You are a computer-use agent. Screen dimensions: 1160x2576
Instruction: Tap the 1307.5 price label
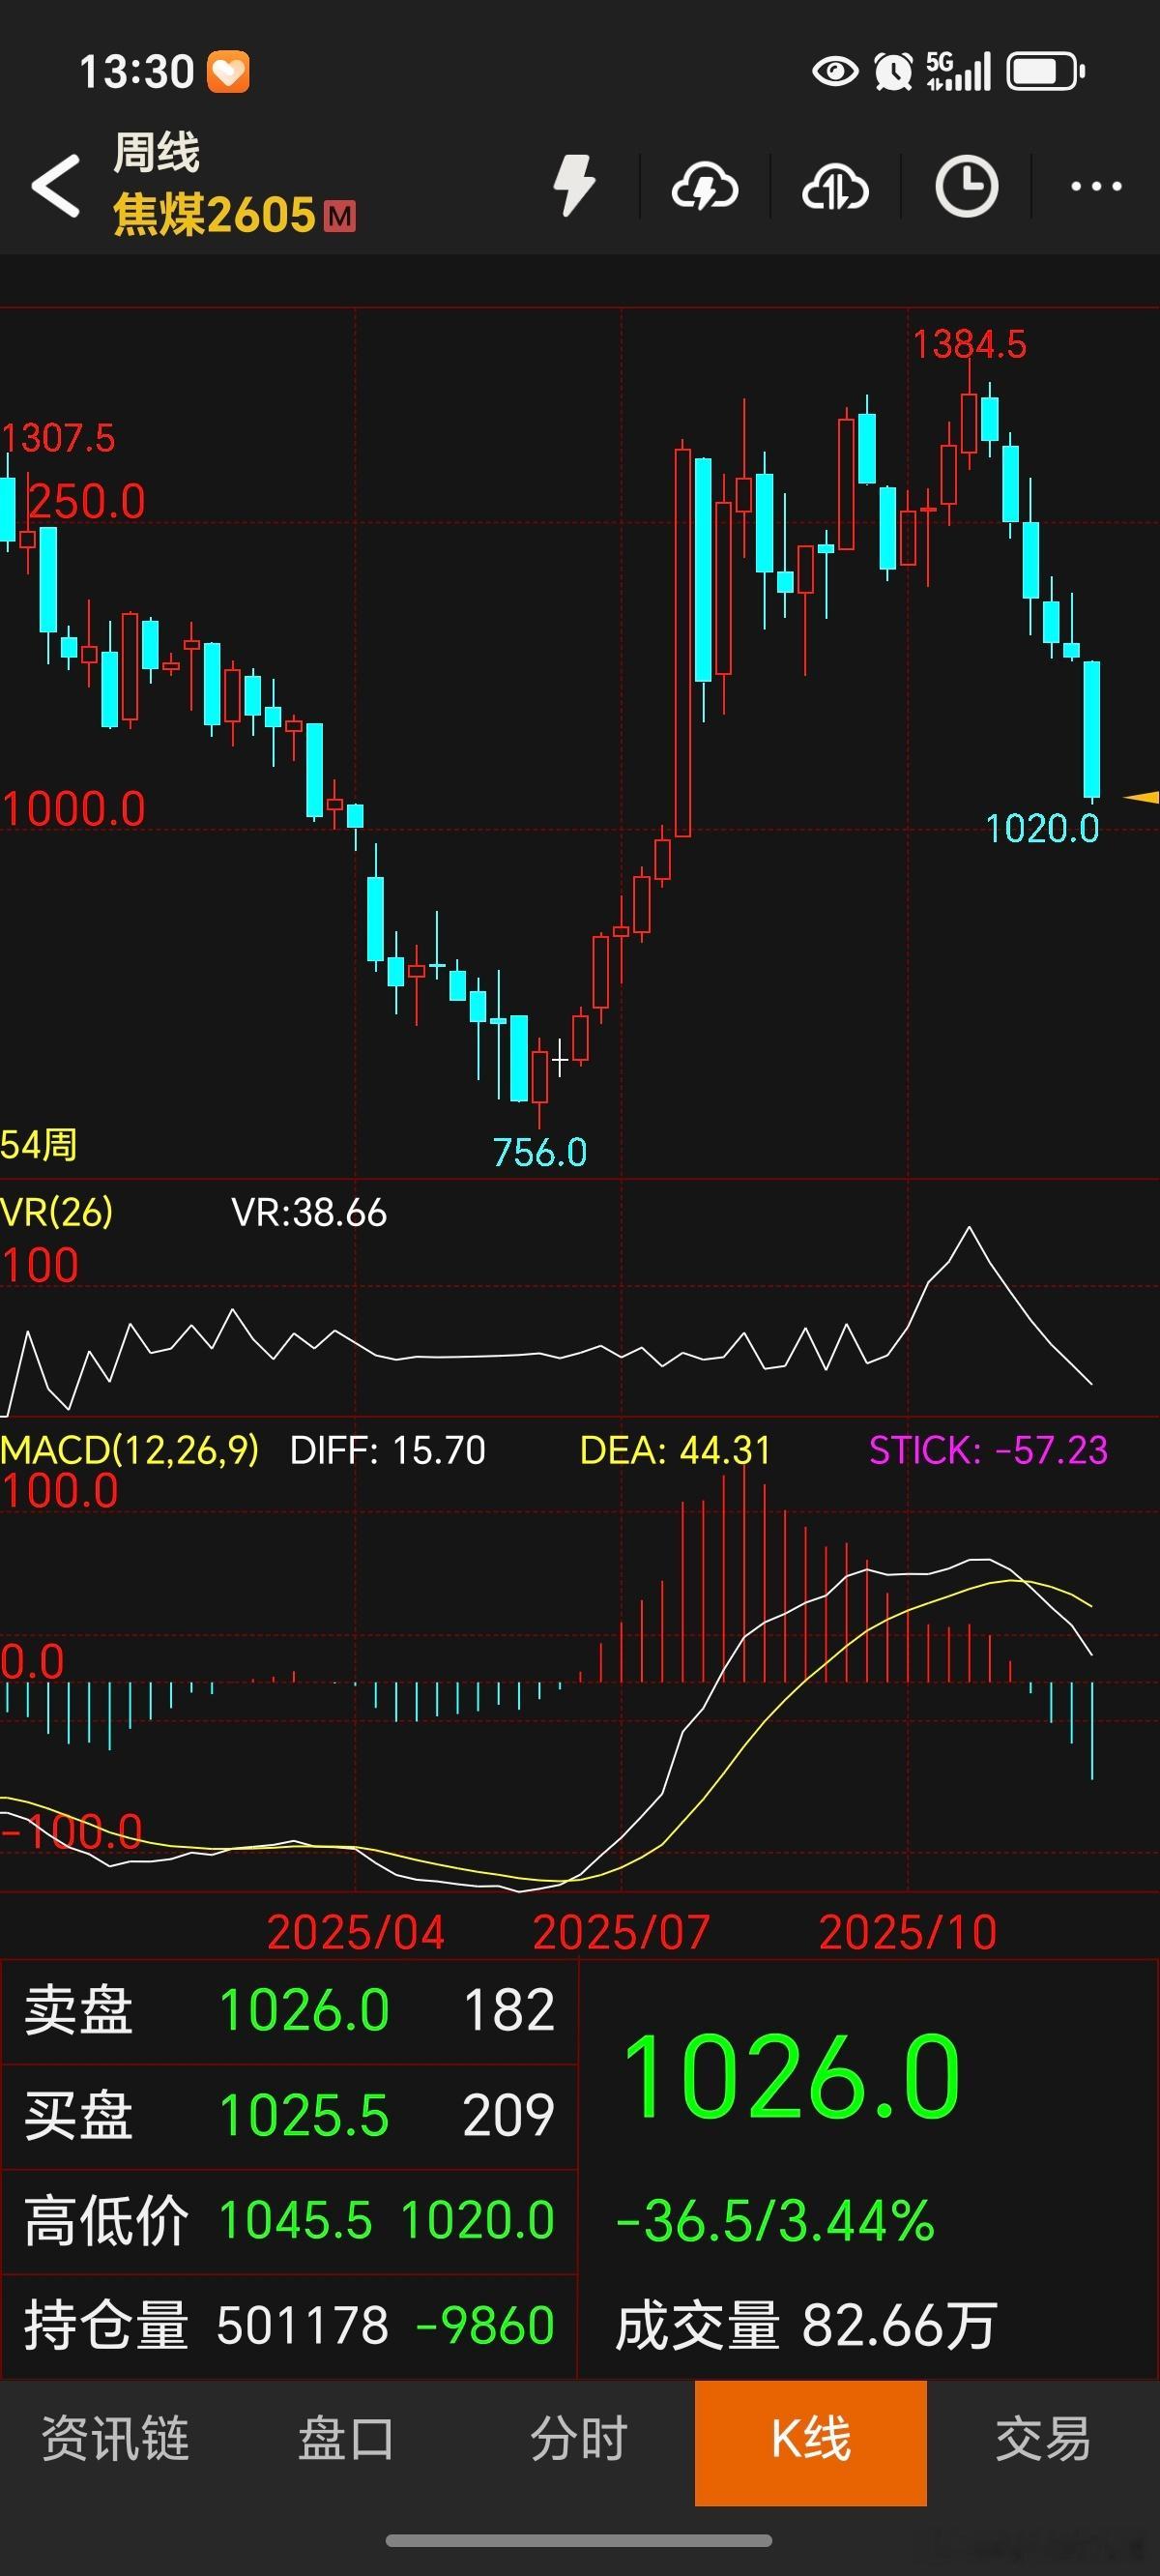pos(58,438)
